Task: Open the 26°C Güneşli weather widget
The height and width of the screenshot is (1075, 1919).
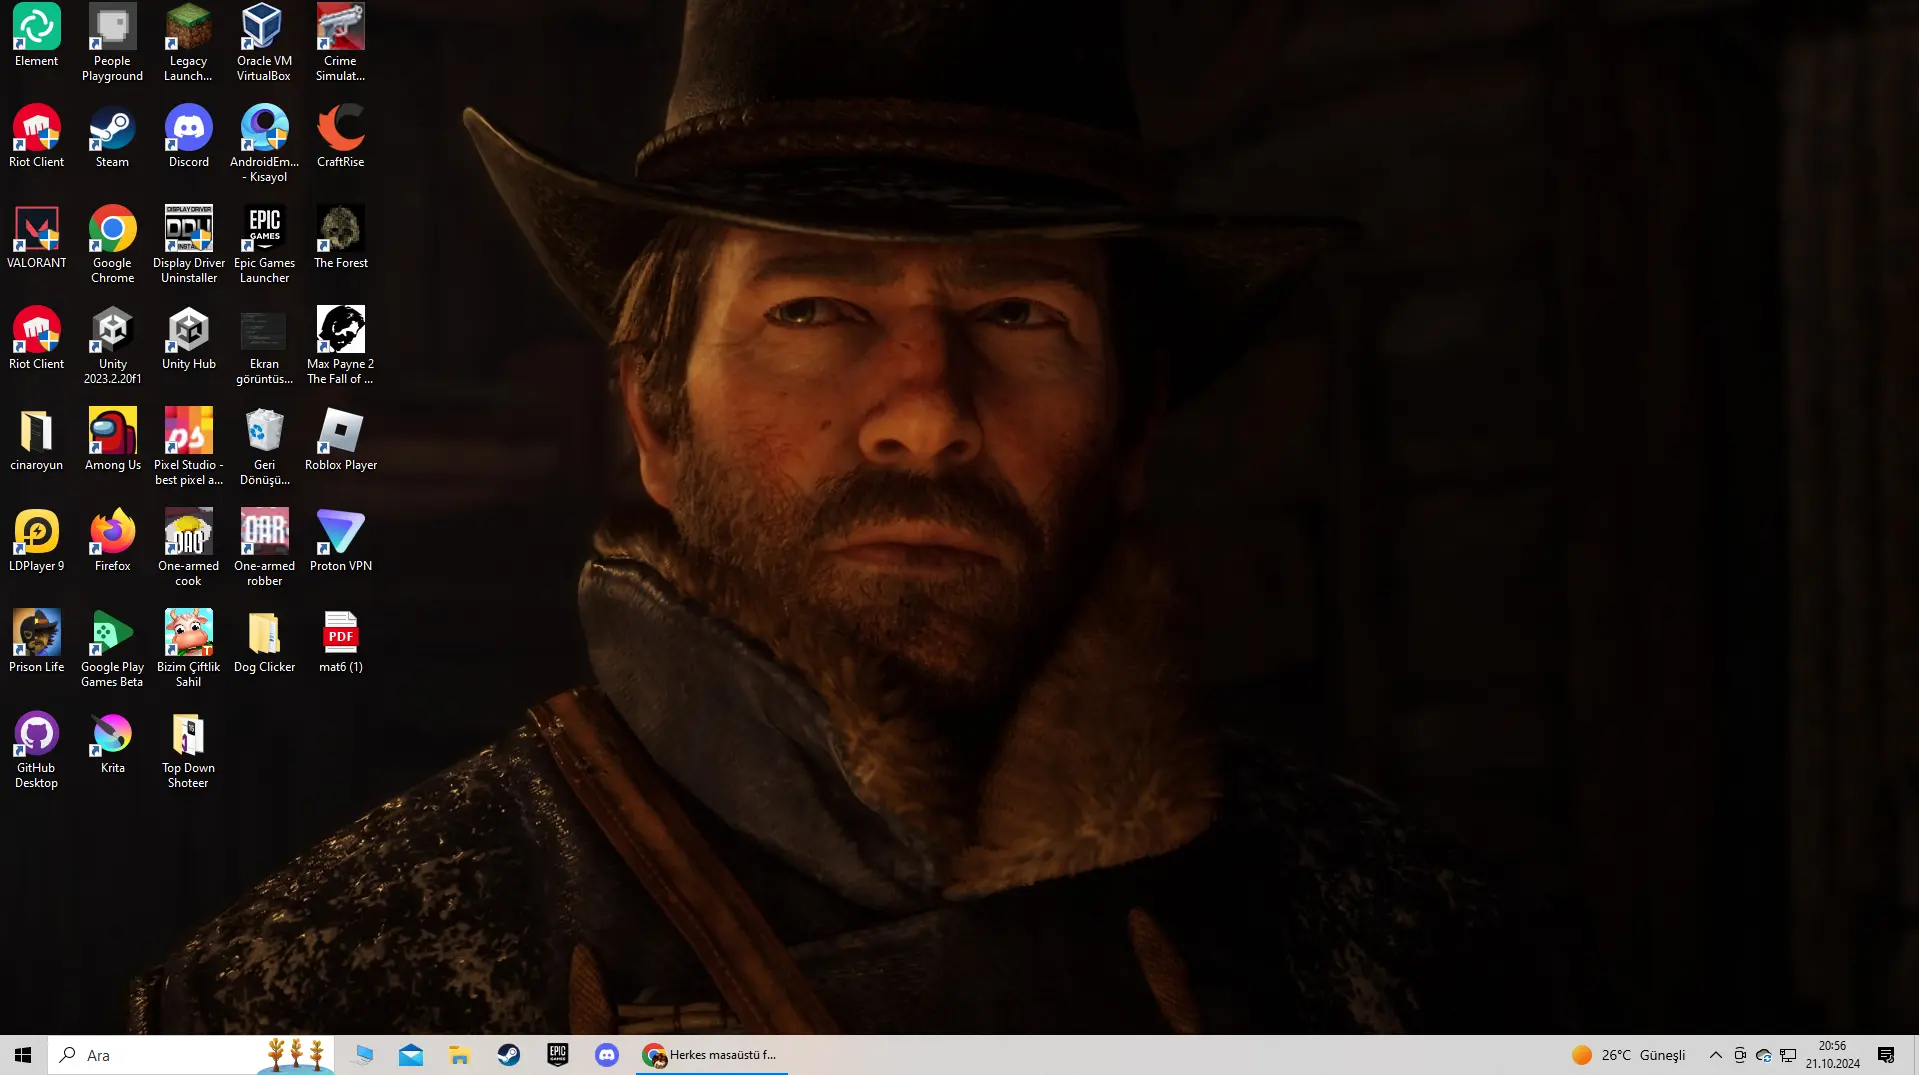Action: tap(1628, 1055)
